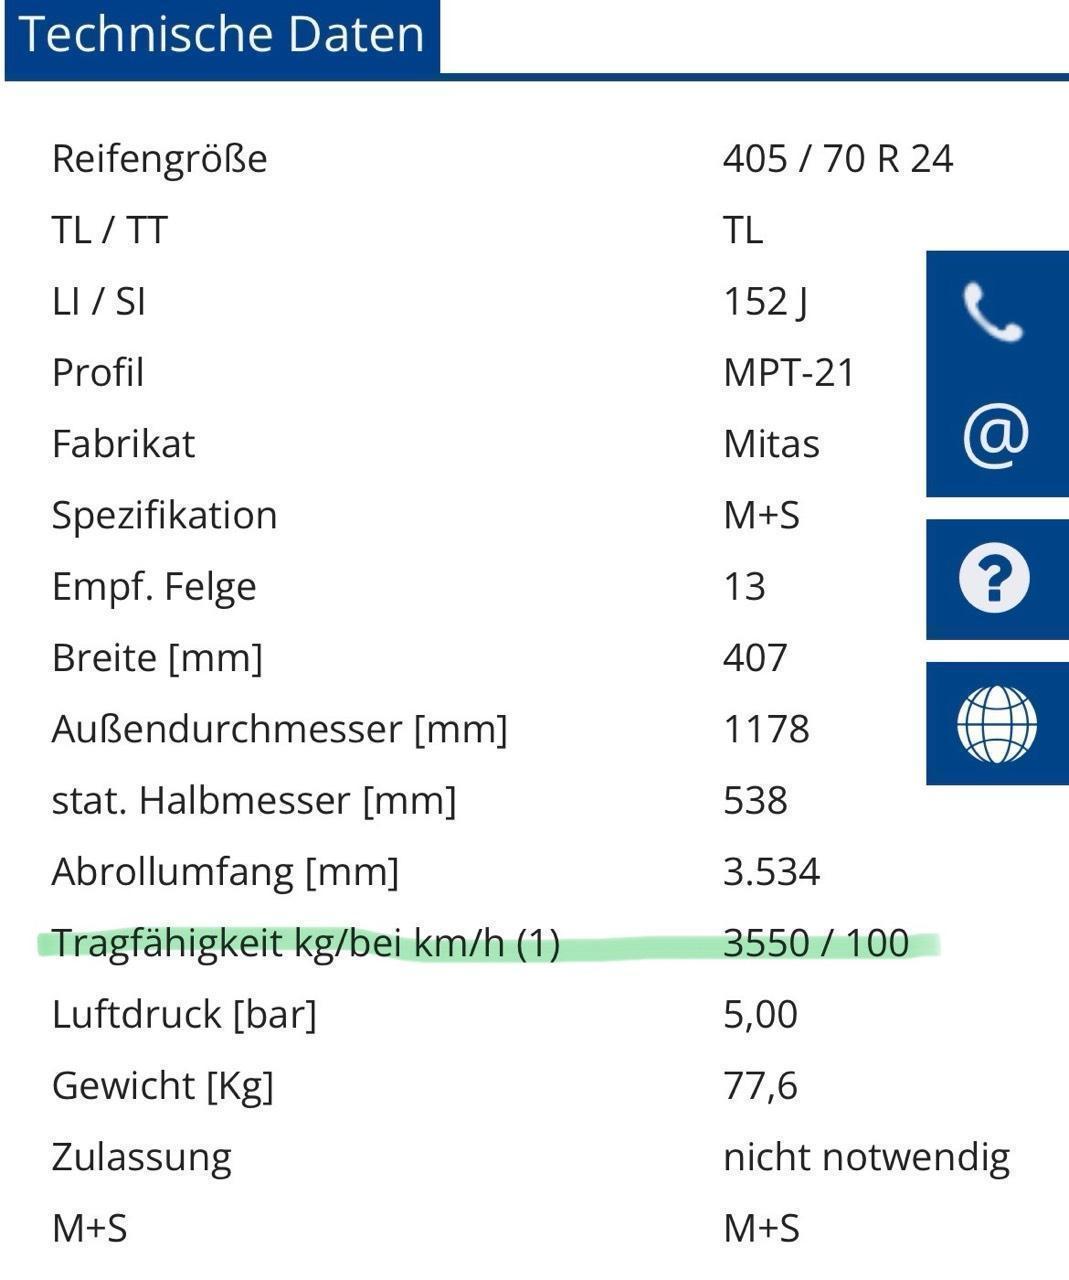
Task: Click the load capacity value 3550 / 100
Action: click(x=816, y=943)
